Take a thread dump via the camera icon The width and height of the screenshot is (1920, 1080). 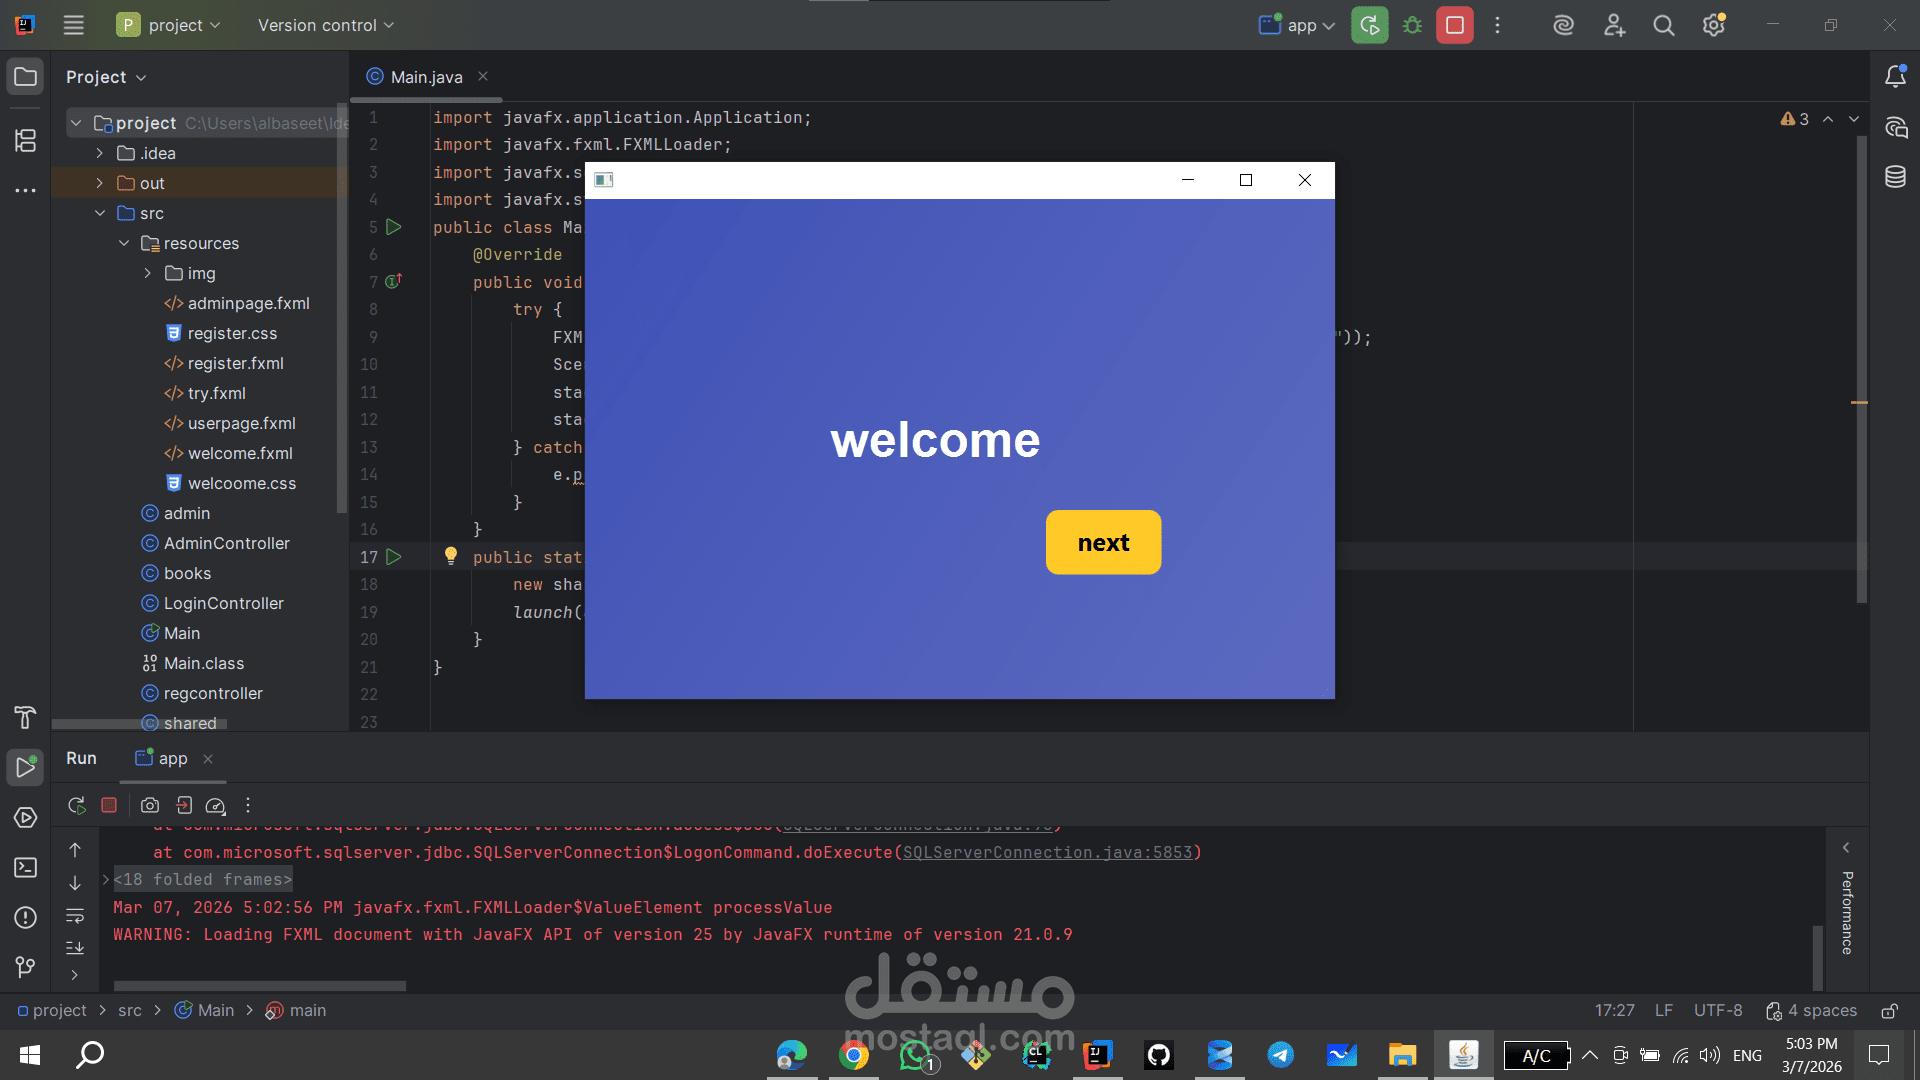150,806
